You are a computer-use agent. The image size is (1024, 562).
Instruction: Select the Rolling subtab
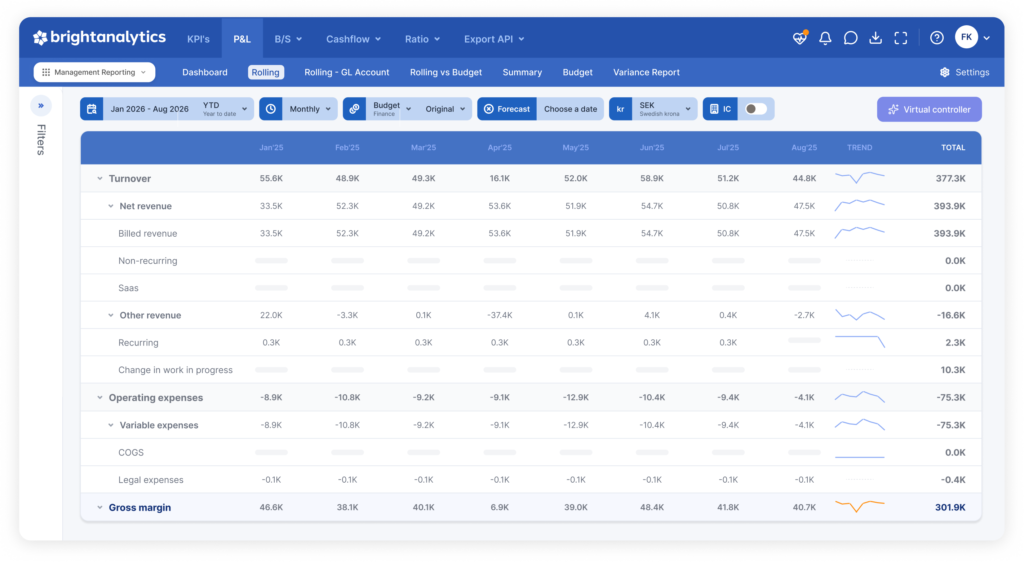[265, 72]
